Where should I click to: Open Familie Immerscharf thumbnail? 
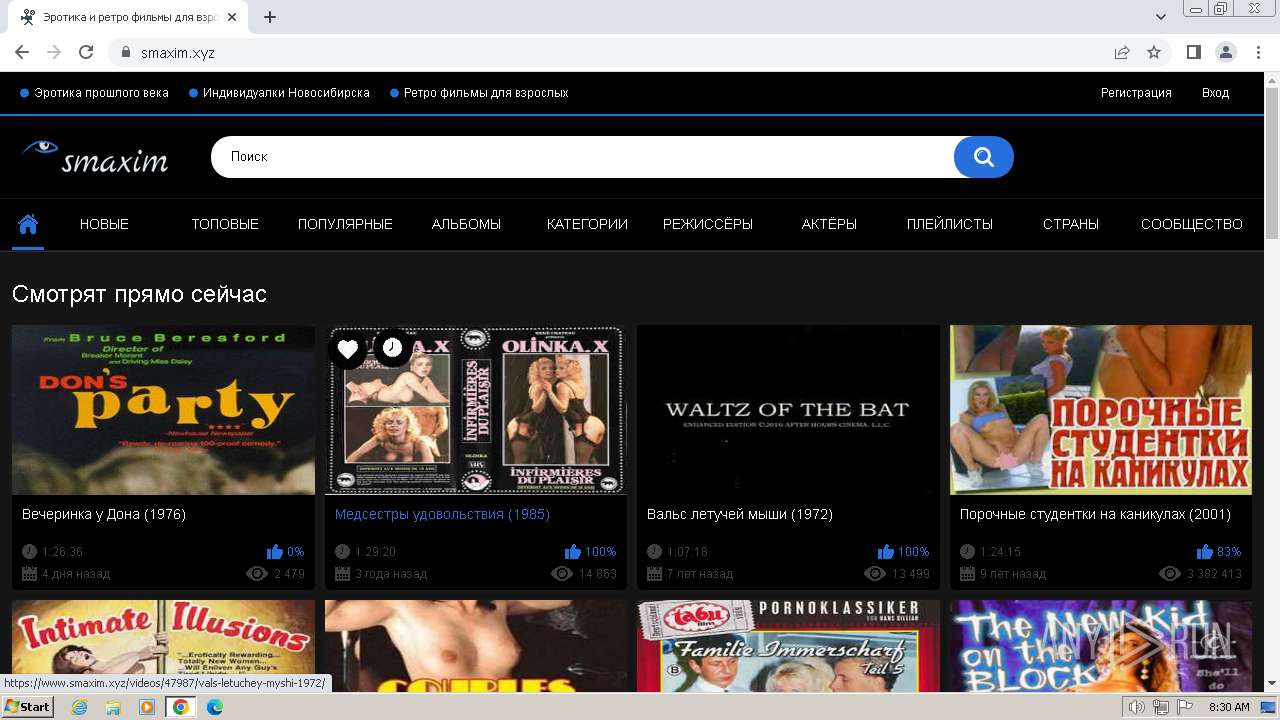pos(788,646)
